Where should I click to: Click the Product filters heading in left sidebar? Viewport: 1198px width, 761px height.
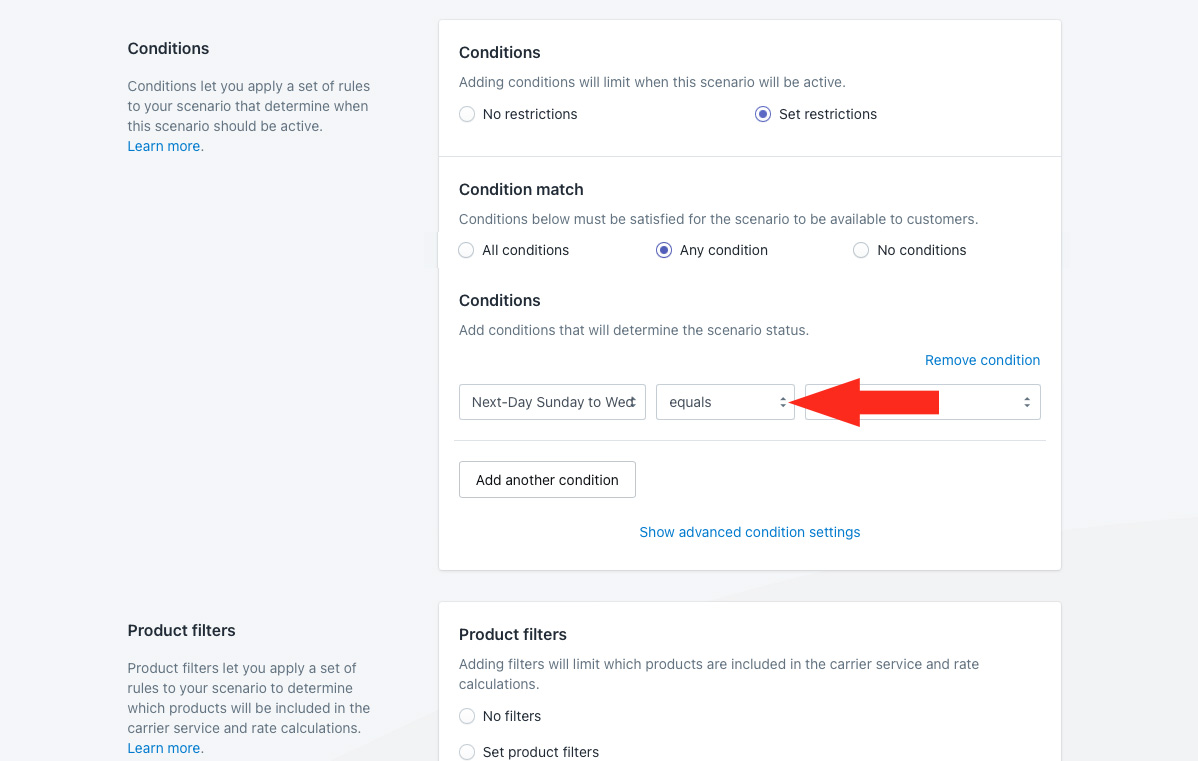click(x=181, y=630)
